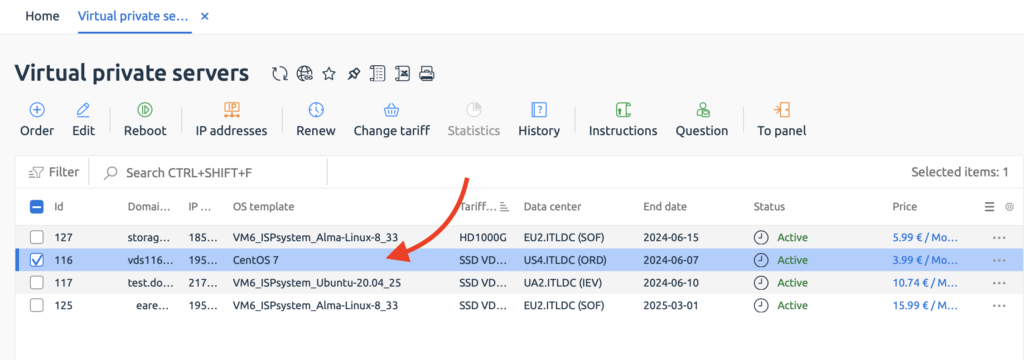Open the Filter button

tap(54, 172)
